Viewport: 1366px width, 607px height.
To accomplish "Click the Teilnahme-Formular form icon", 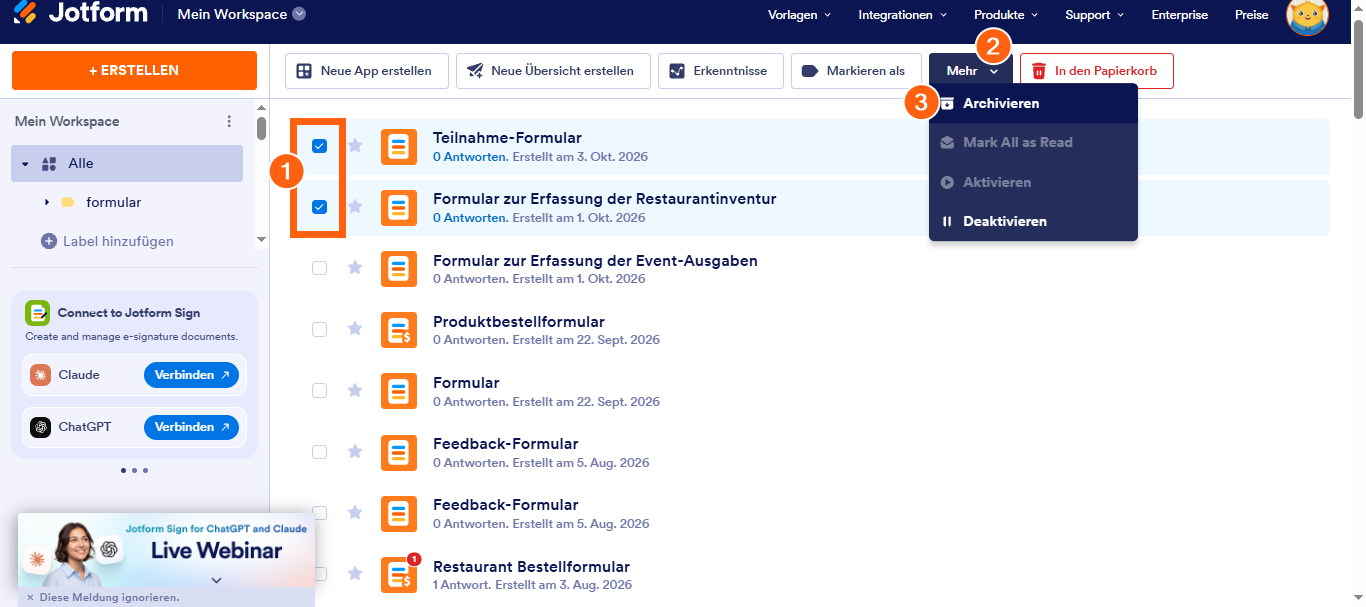I will [399, 146].
